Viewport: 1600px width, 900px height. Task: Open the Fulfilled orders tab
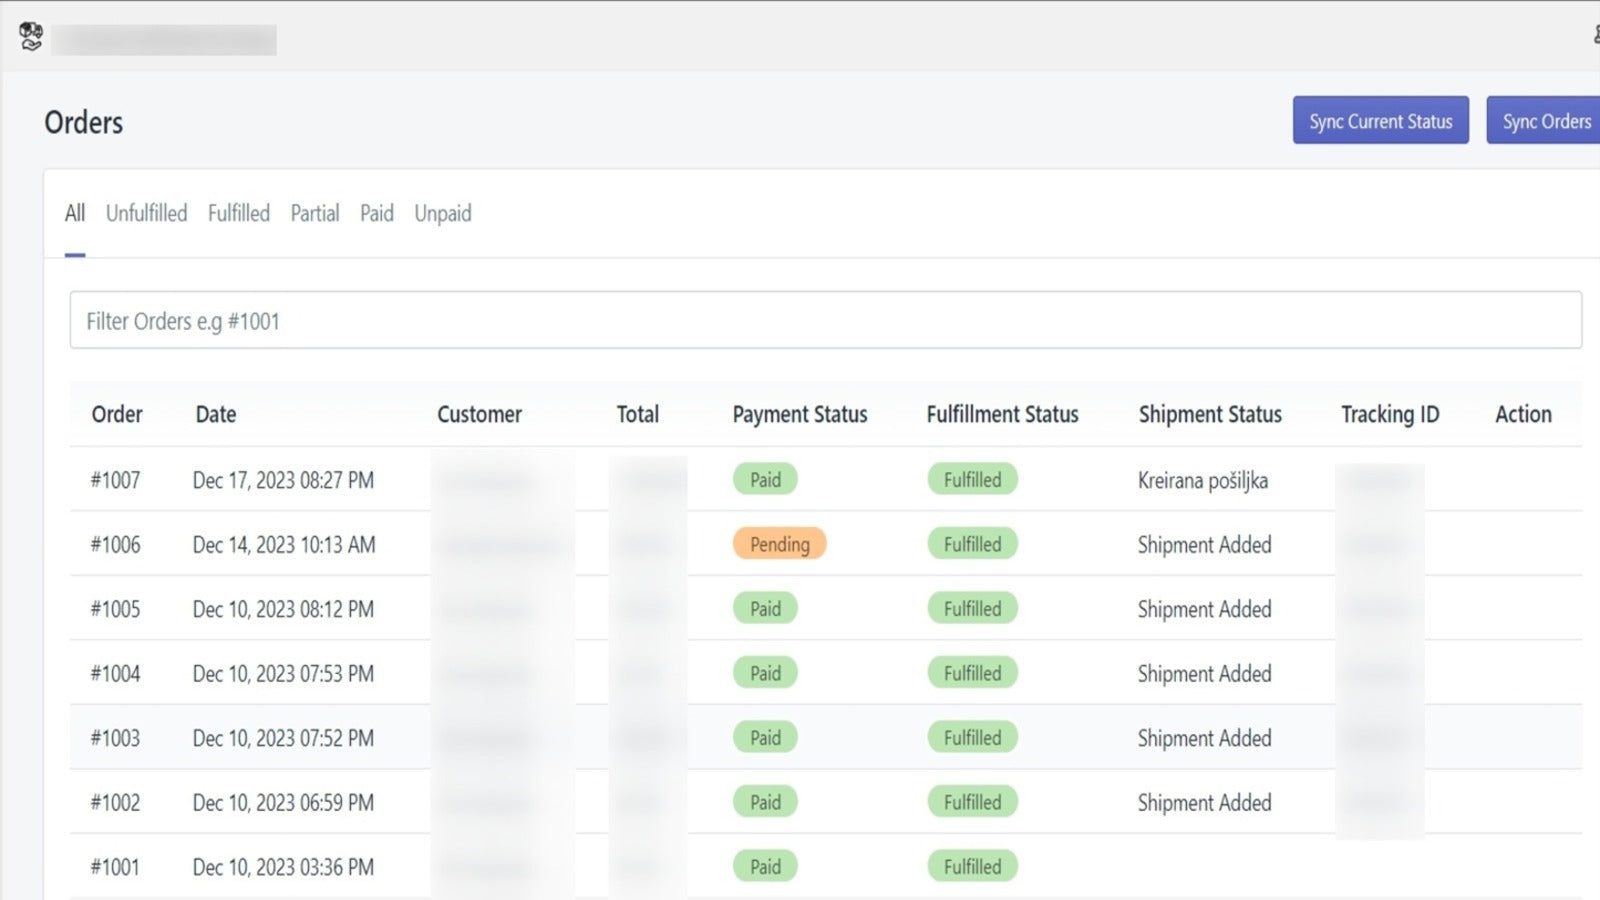coord(238,213)
